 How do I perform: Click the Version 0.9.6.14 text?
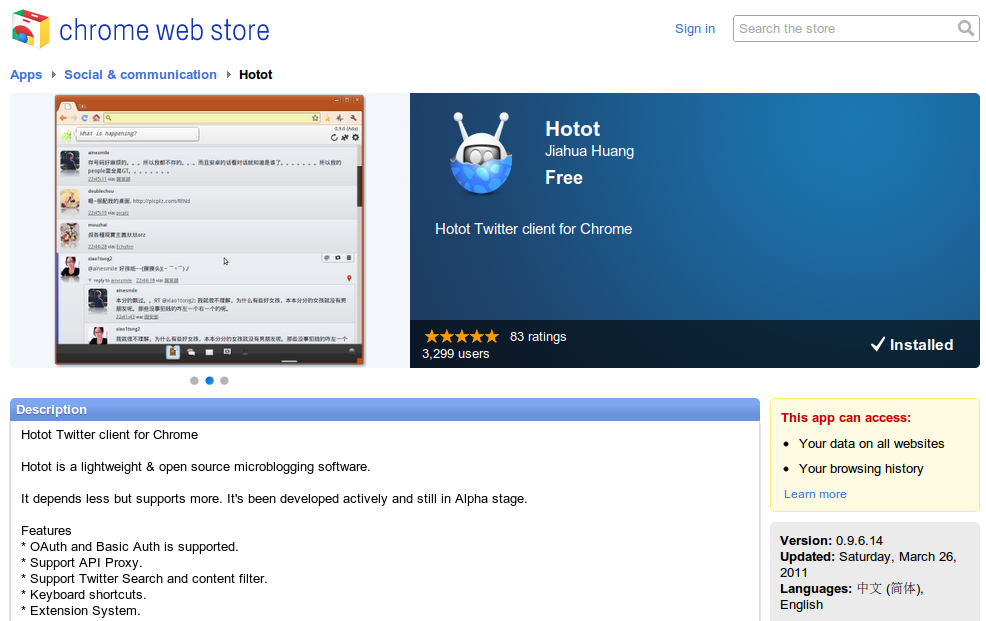coord(831,541)
